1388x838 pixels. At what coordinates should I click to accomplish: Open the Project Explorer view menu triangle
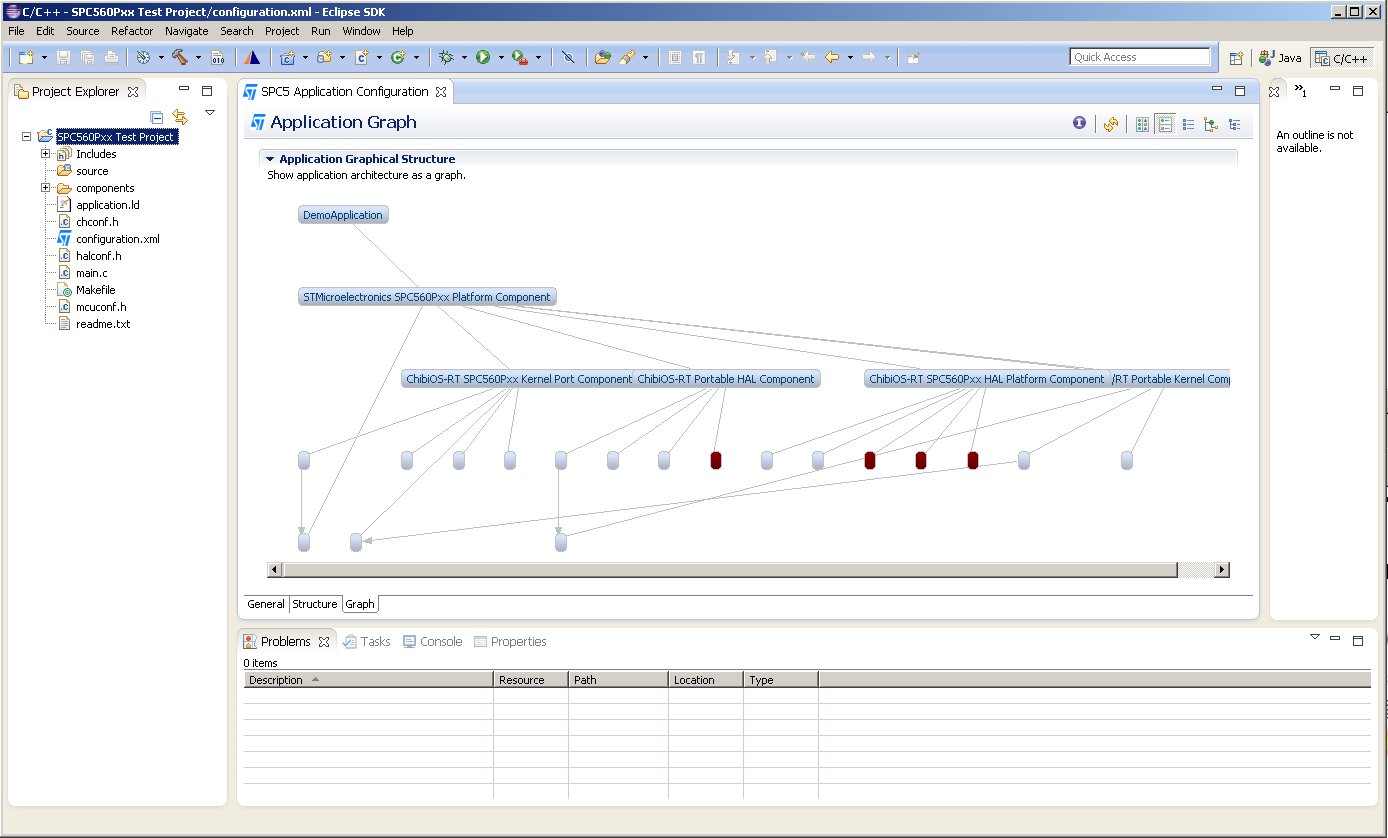(210, 113)
